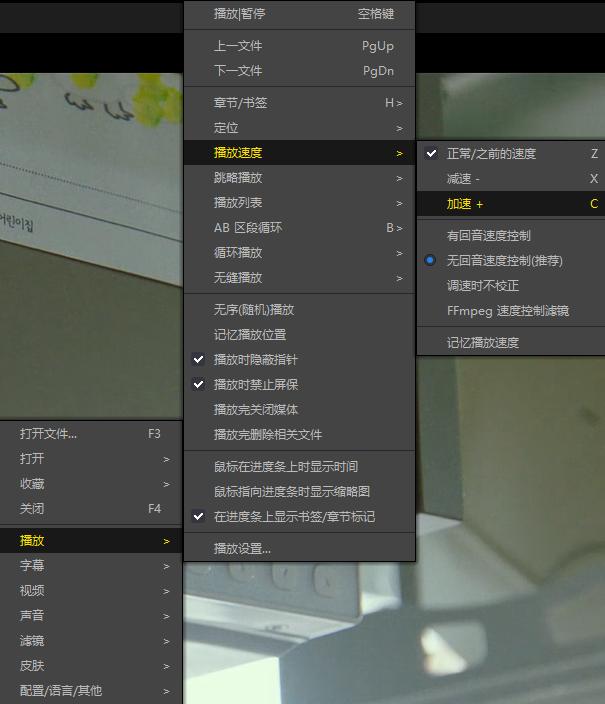Viewport: 605px width, 704px height.
Task: Expand 皮肤 submenu
Action: click(x=91, y=665)
